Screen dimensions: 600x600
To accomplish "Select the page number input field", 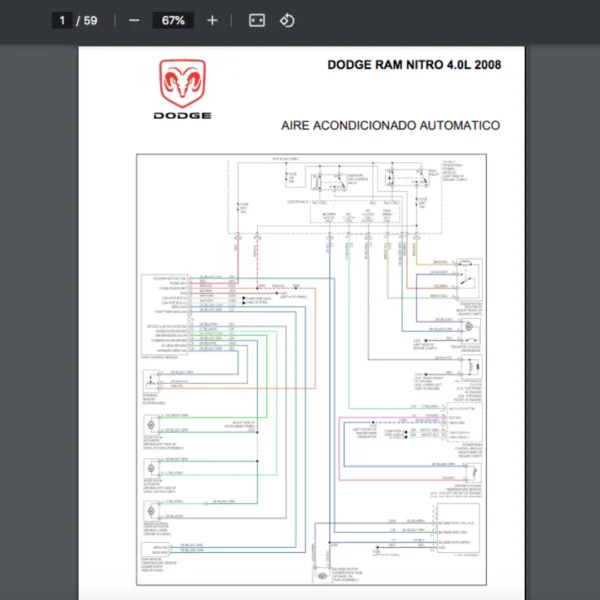I will click(x=62, y=20).
